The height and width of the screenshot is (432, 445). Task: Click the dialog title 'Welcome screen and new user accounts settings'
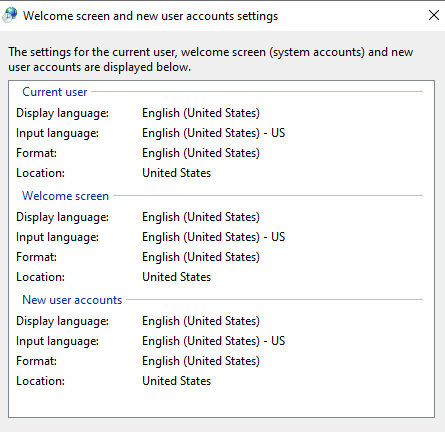(150, 16)
